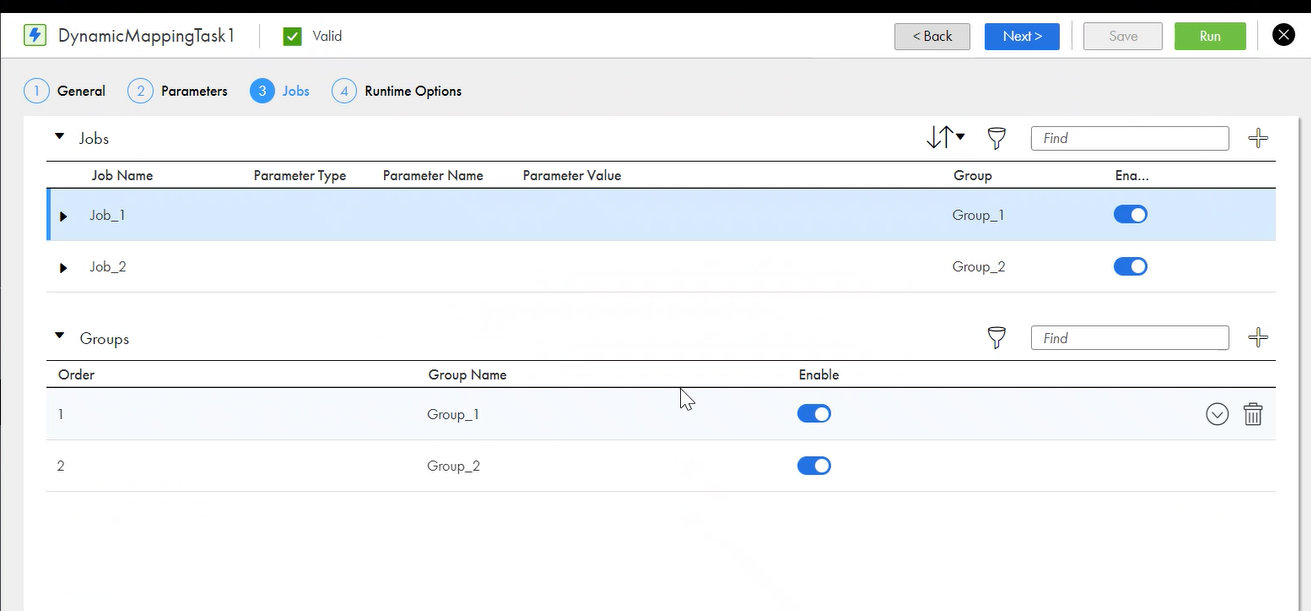The image size is (1311, 611).
Task: Go to step 1 General
Action: [x=64, y=91]
